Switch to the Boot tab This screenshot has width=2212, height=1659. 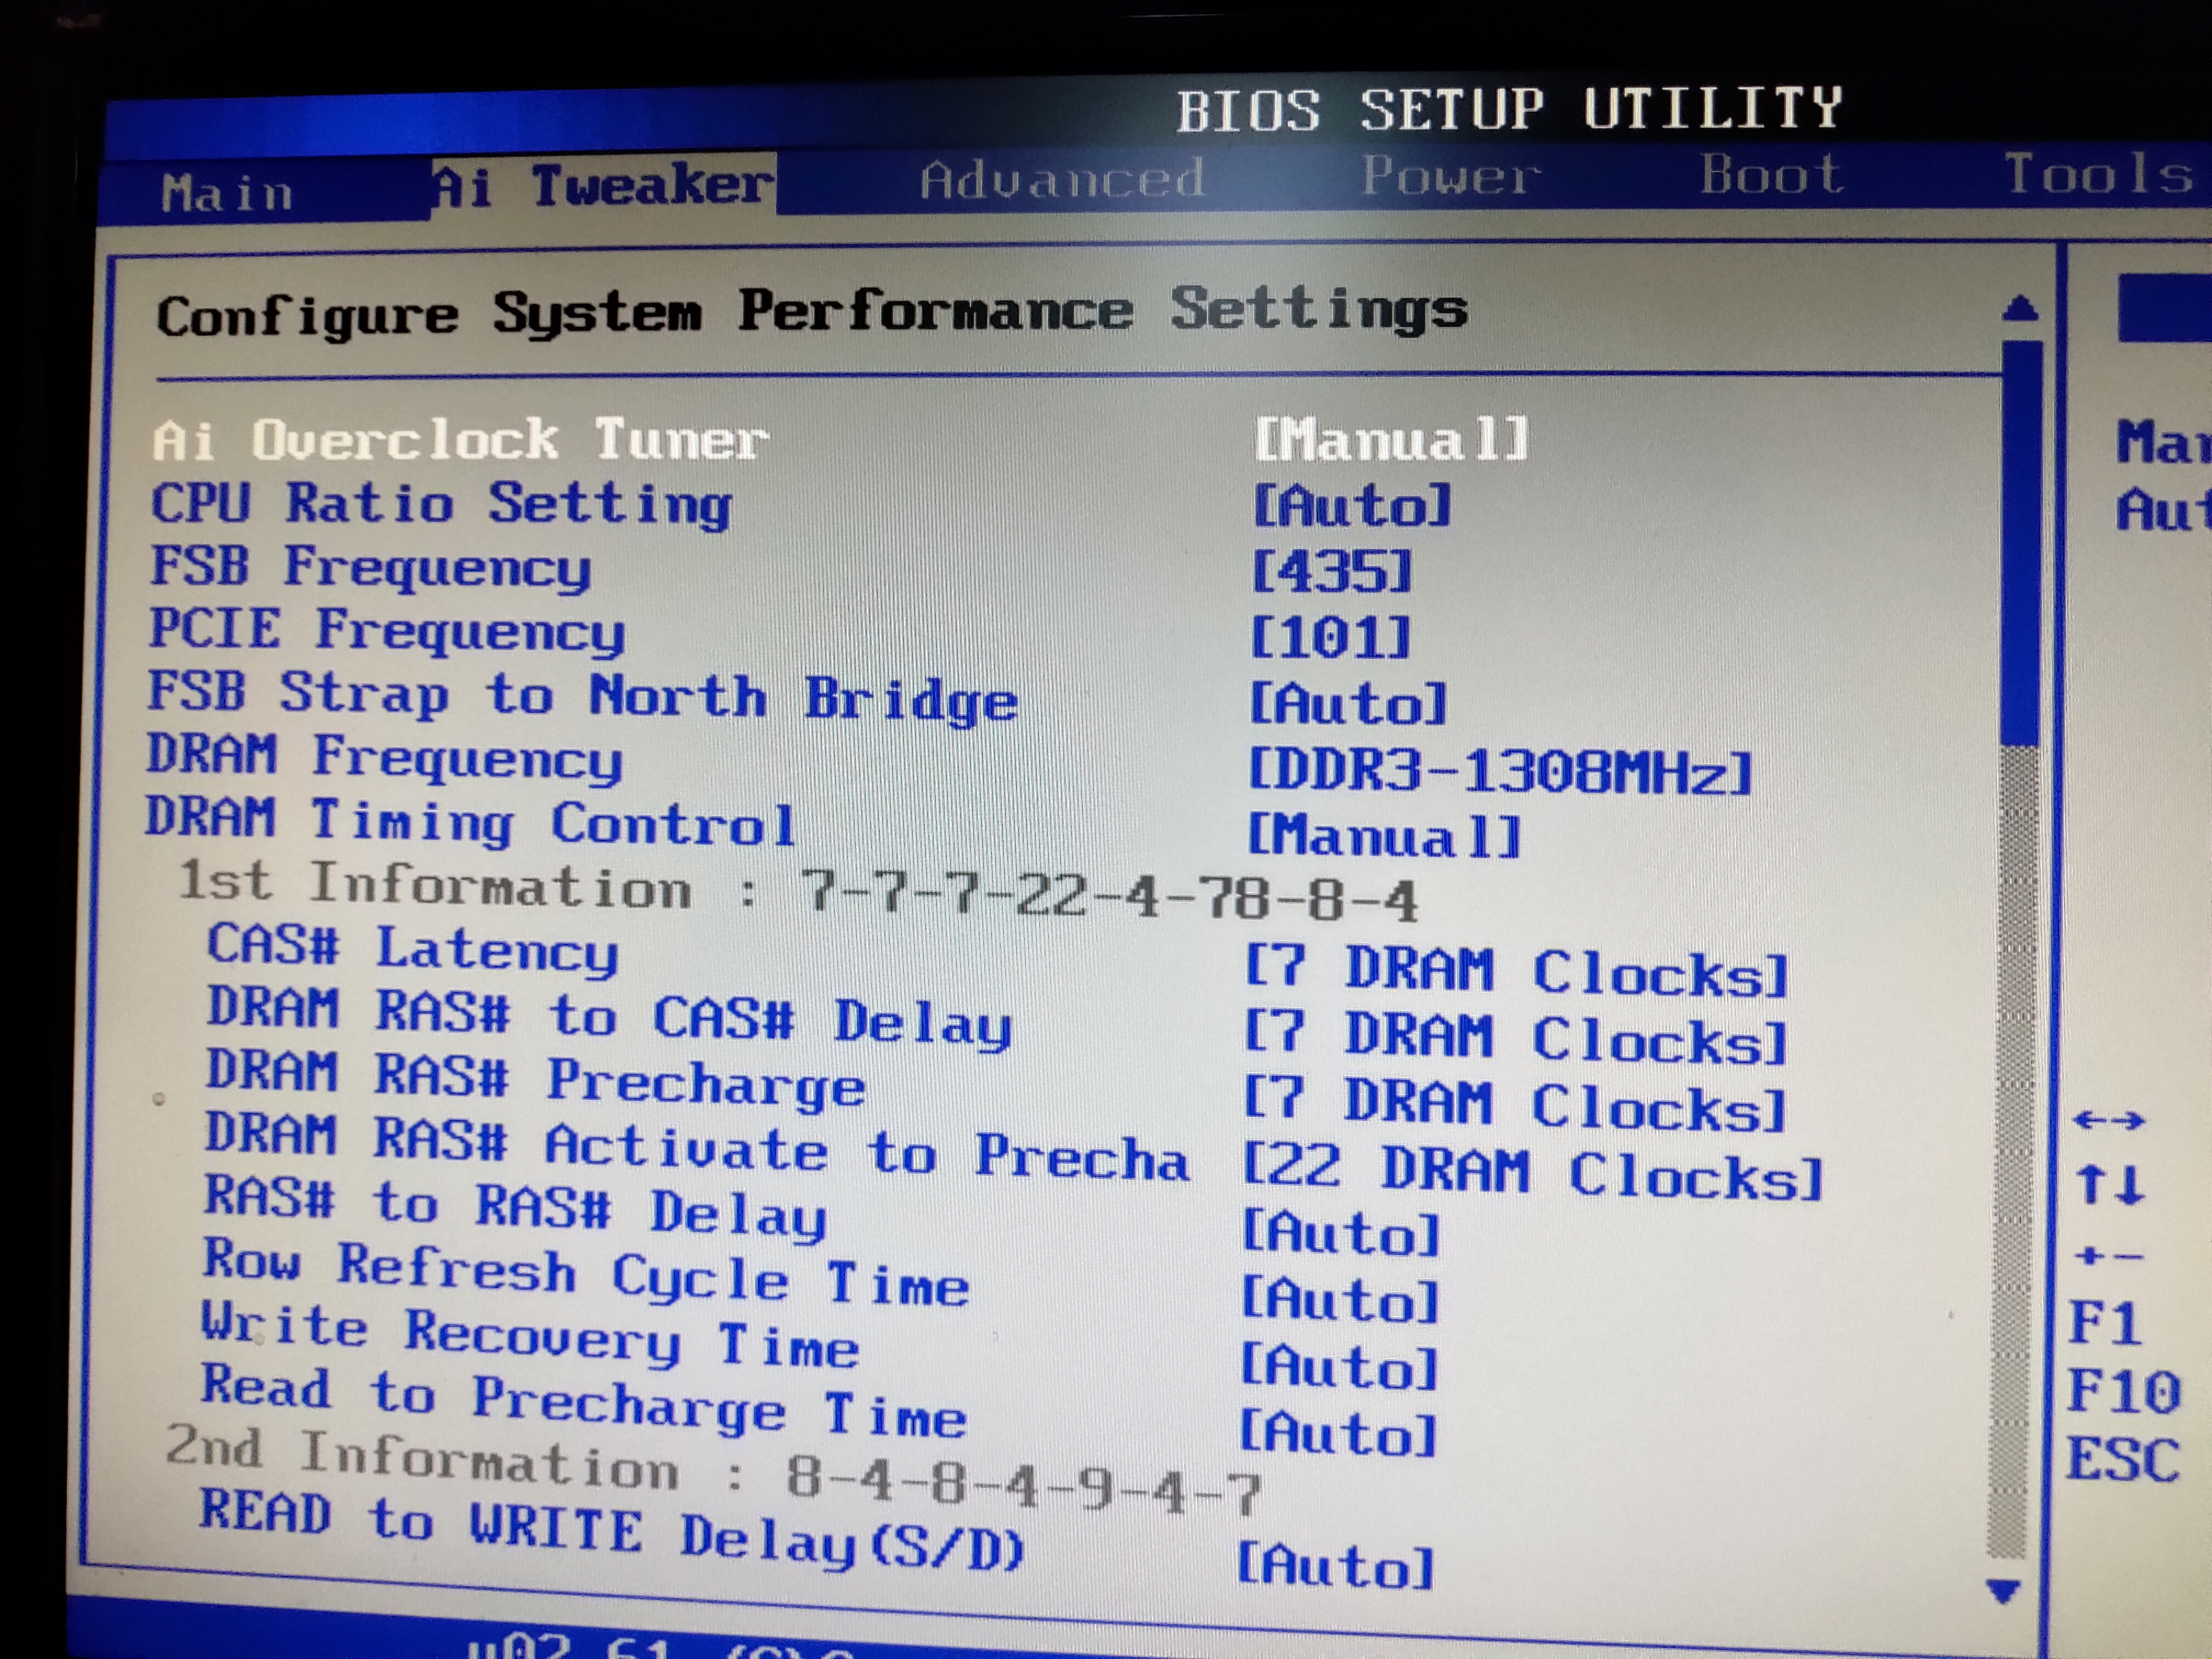[1771, 176]
